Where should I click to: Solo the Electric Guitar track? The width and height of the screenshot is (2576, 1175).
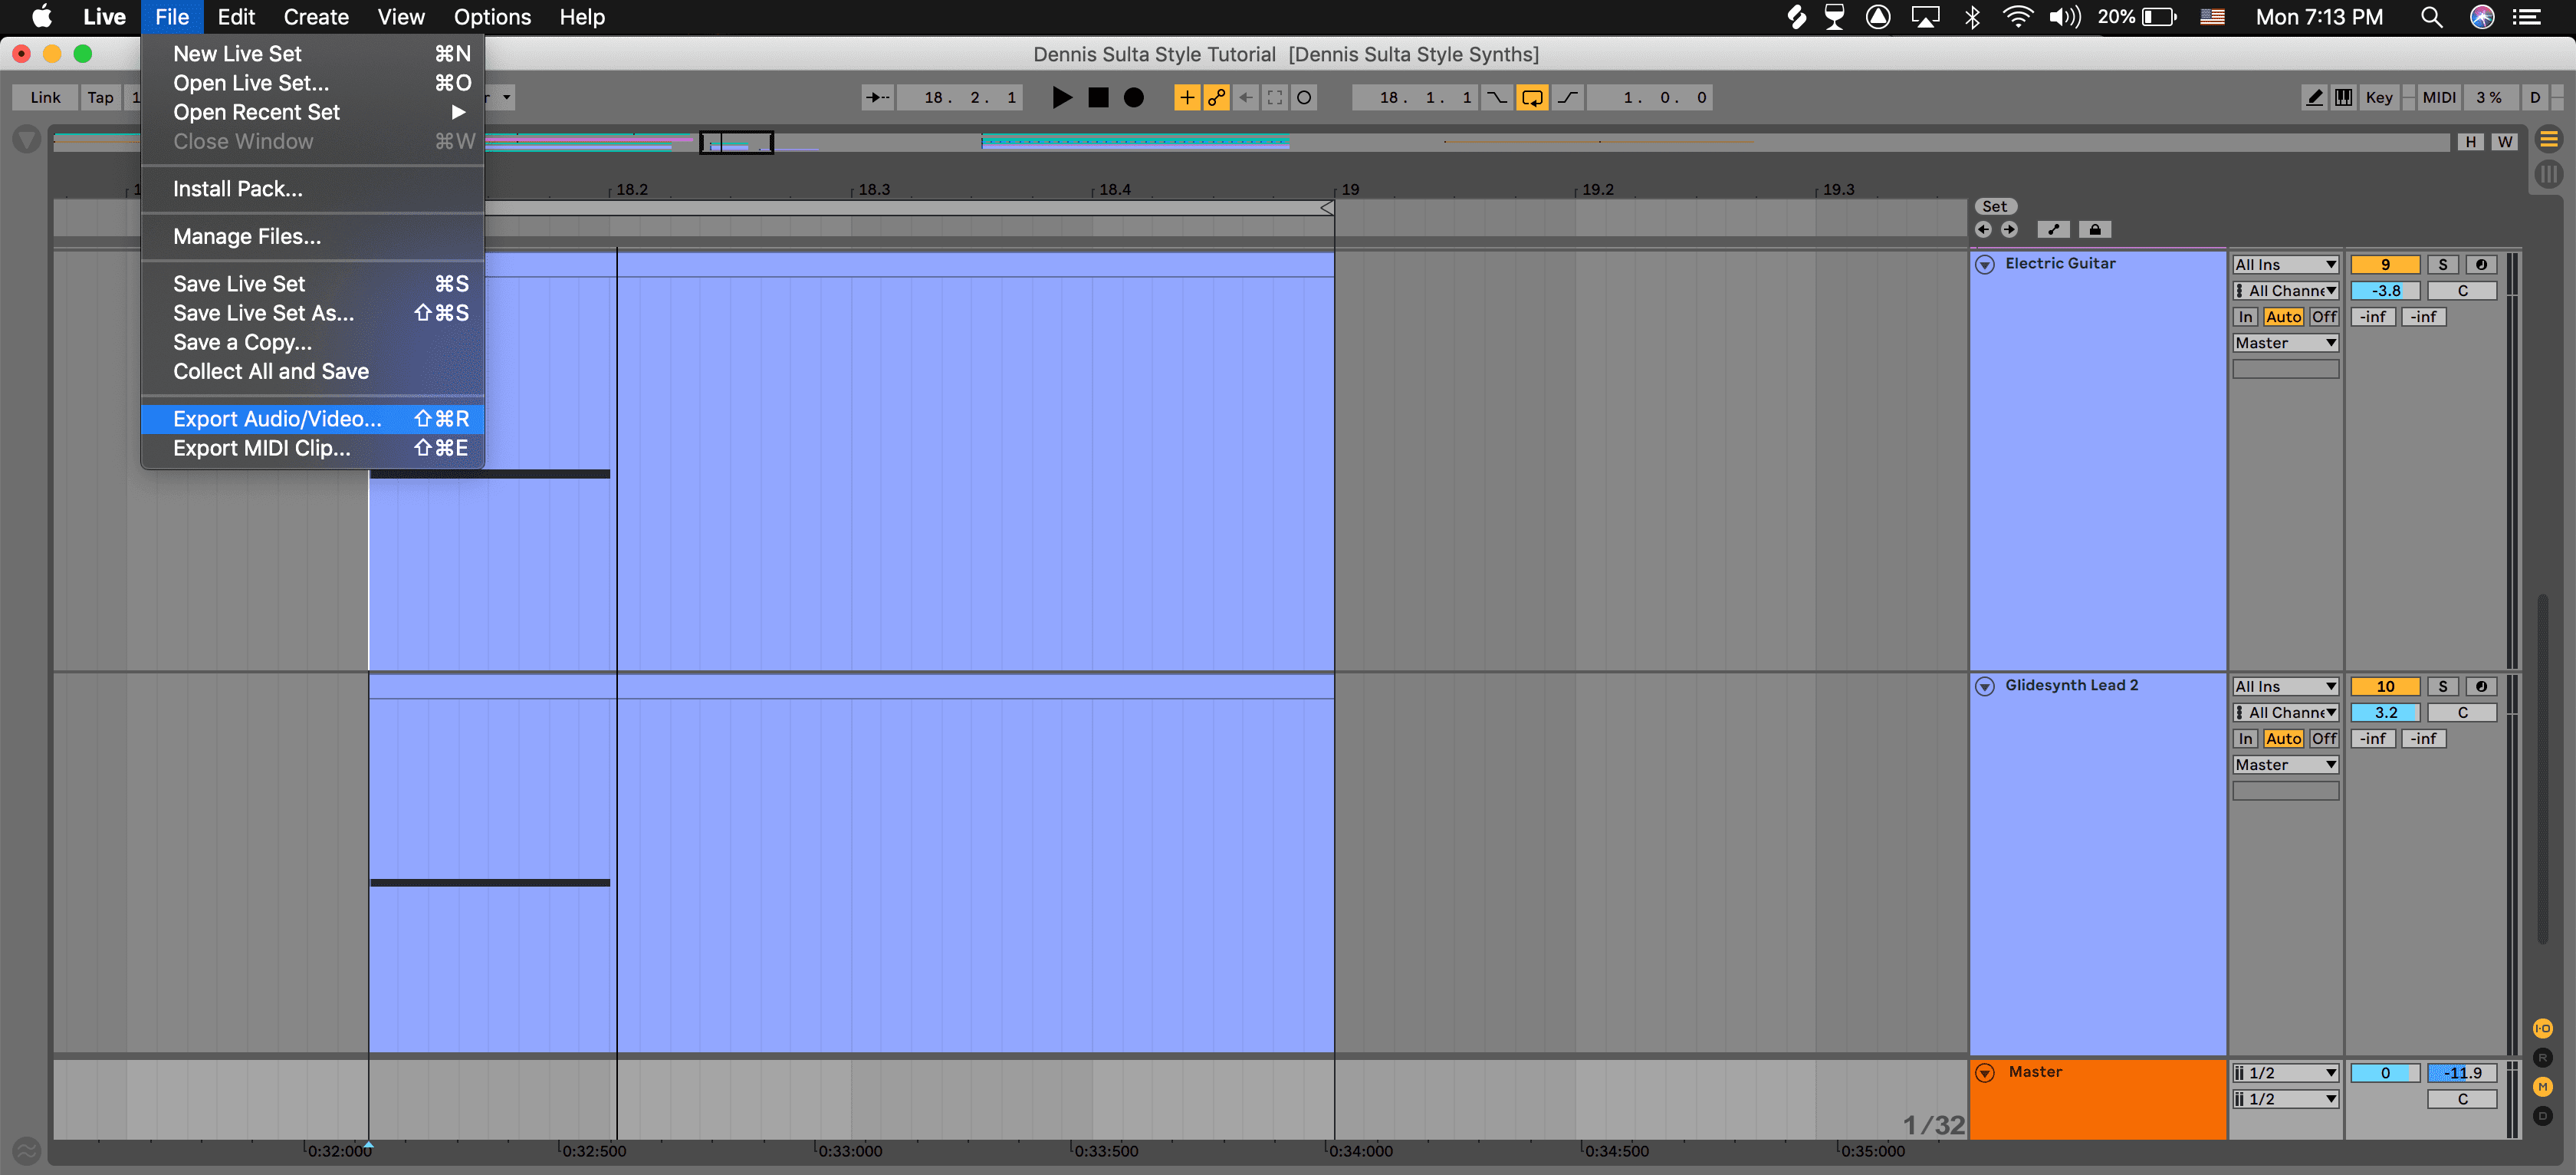click(x=2442, y=264)
